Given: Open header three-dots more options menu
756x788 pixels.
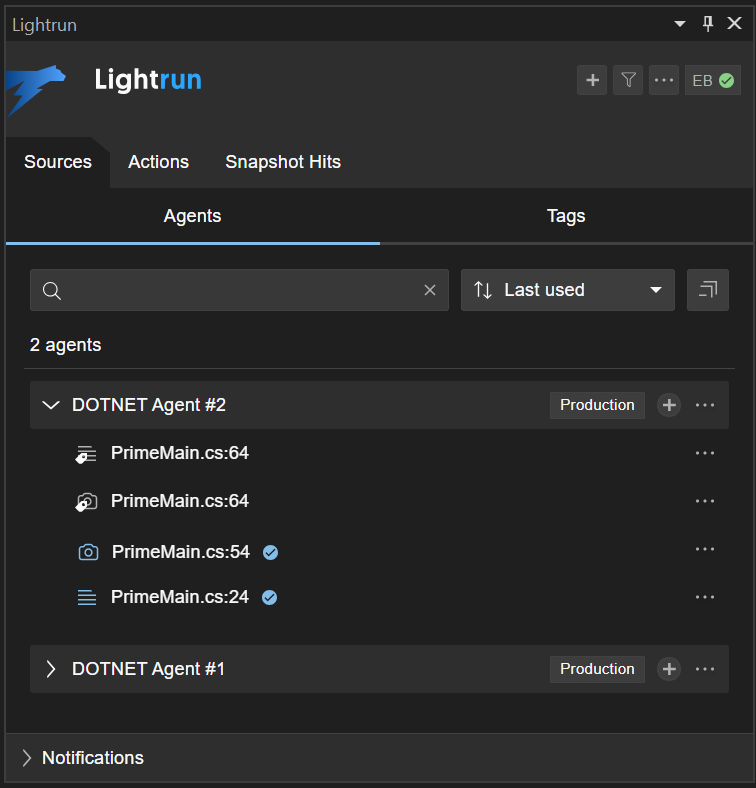Looking at the screenshot, I should point(664,80).
